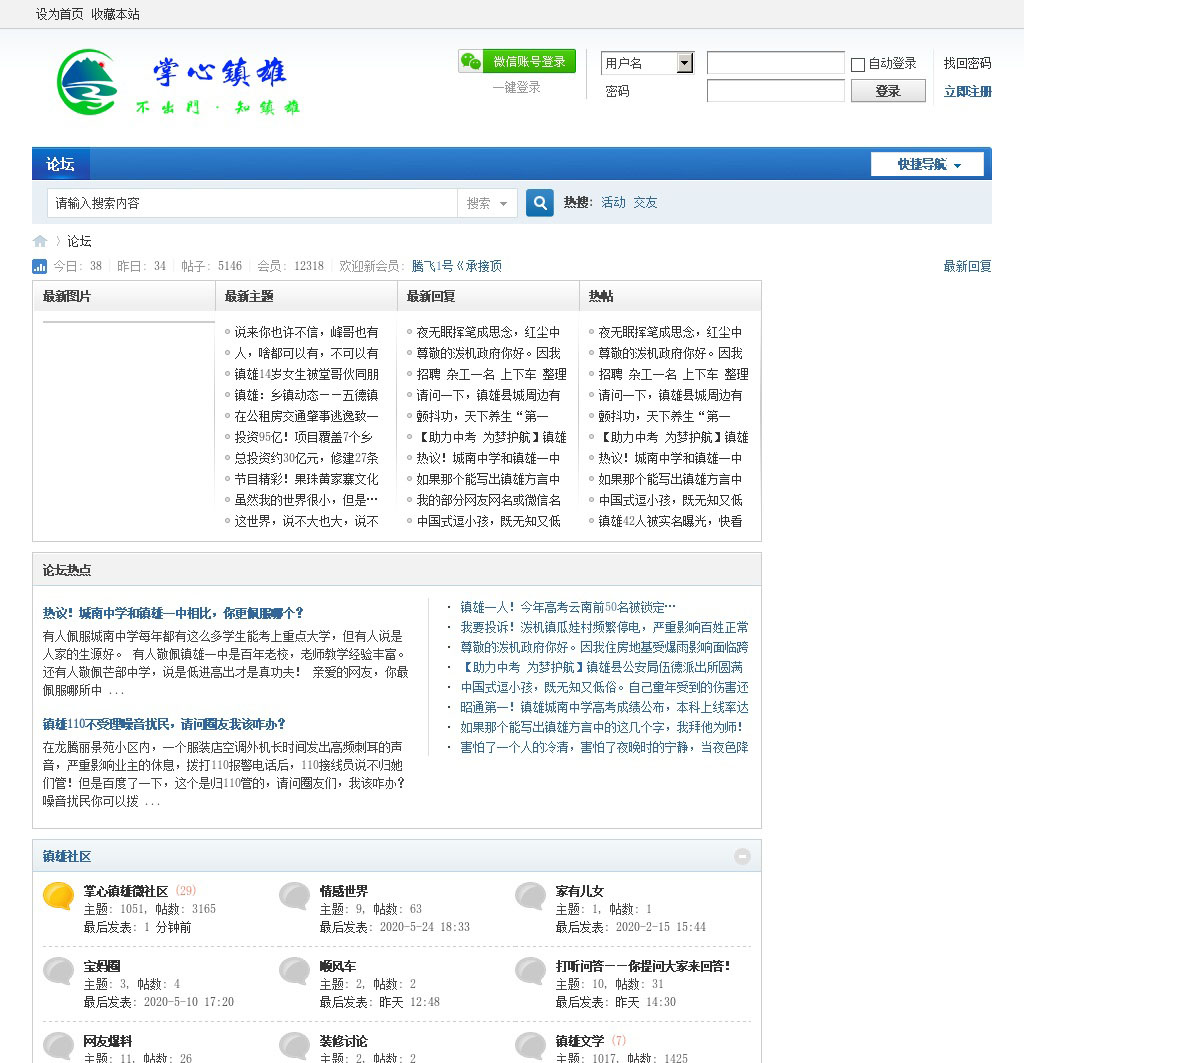Open post 节目精彩！果珠黄家寨文化

[x=306, y=479]
